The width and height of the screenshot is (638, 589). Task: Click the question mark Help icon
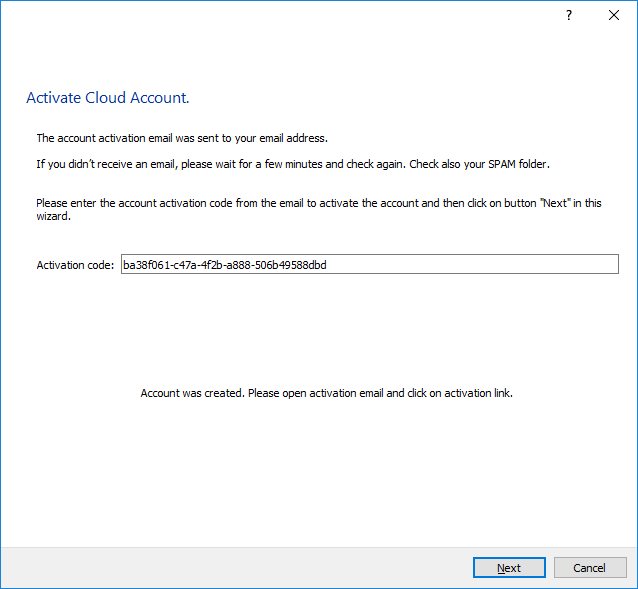point(569,15)
